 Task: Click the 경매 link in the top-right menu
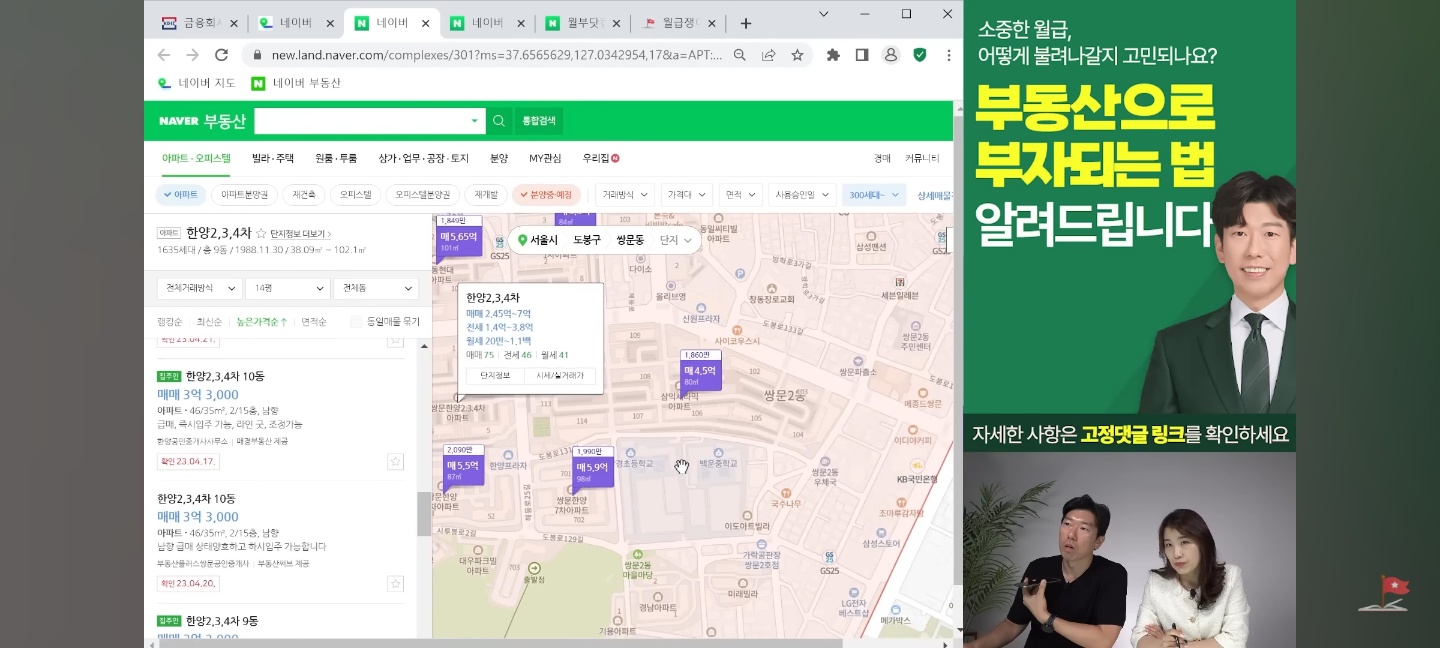pos(882,158)
